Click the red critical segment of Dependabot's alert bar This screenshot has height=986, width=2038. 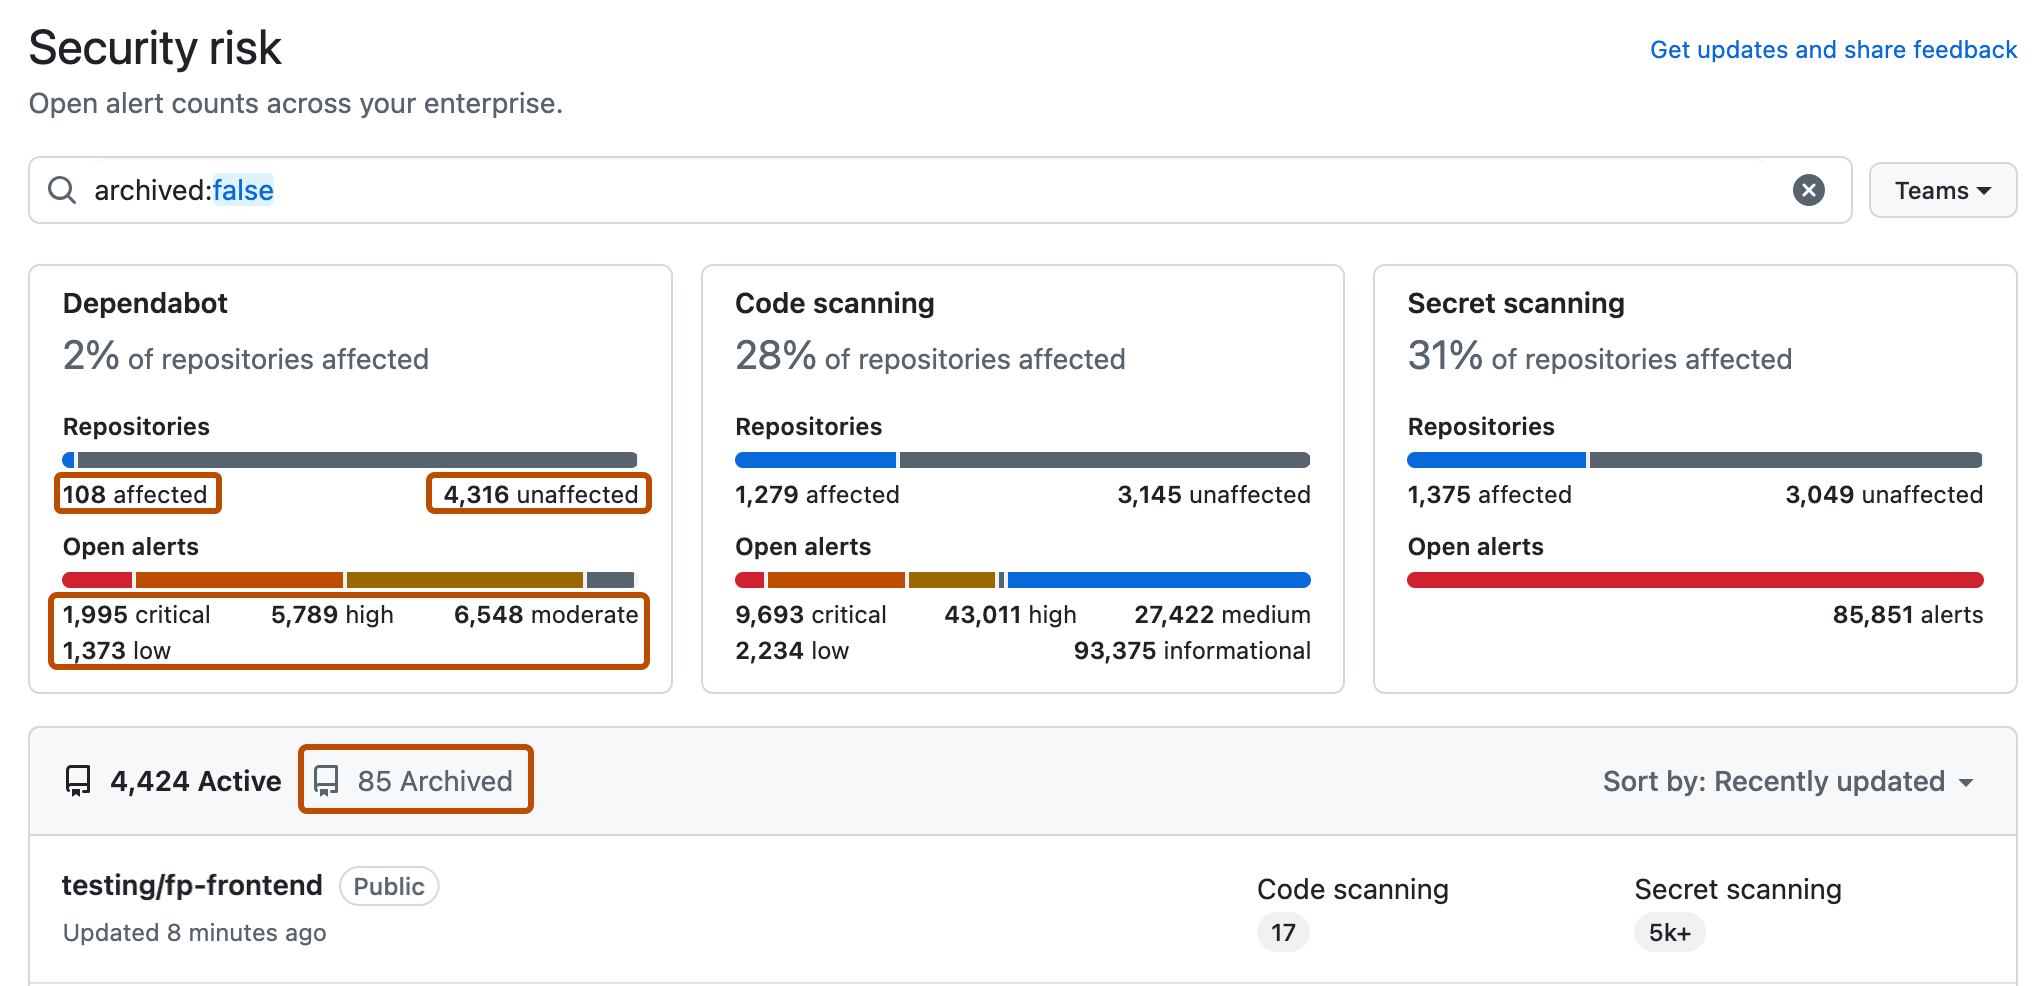tap(95, 579)
